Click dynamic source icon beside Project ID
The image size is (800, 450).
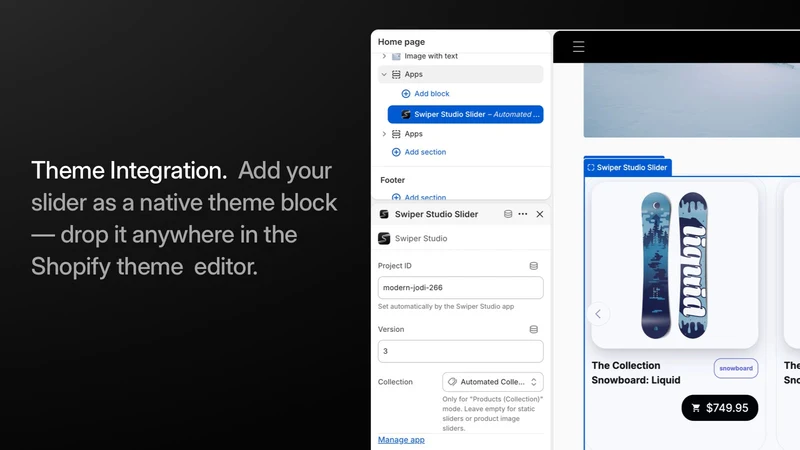coord(534,266)
